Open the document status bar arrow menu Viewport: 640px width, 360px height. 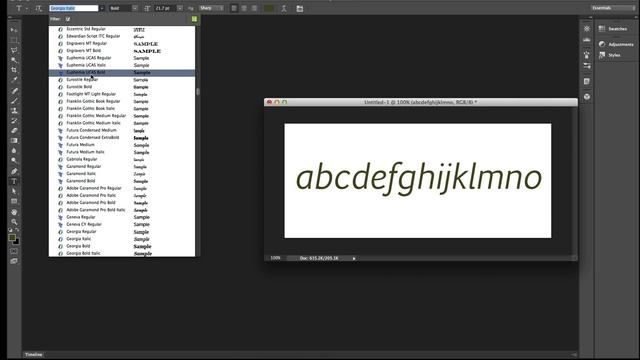click(354, 258)
